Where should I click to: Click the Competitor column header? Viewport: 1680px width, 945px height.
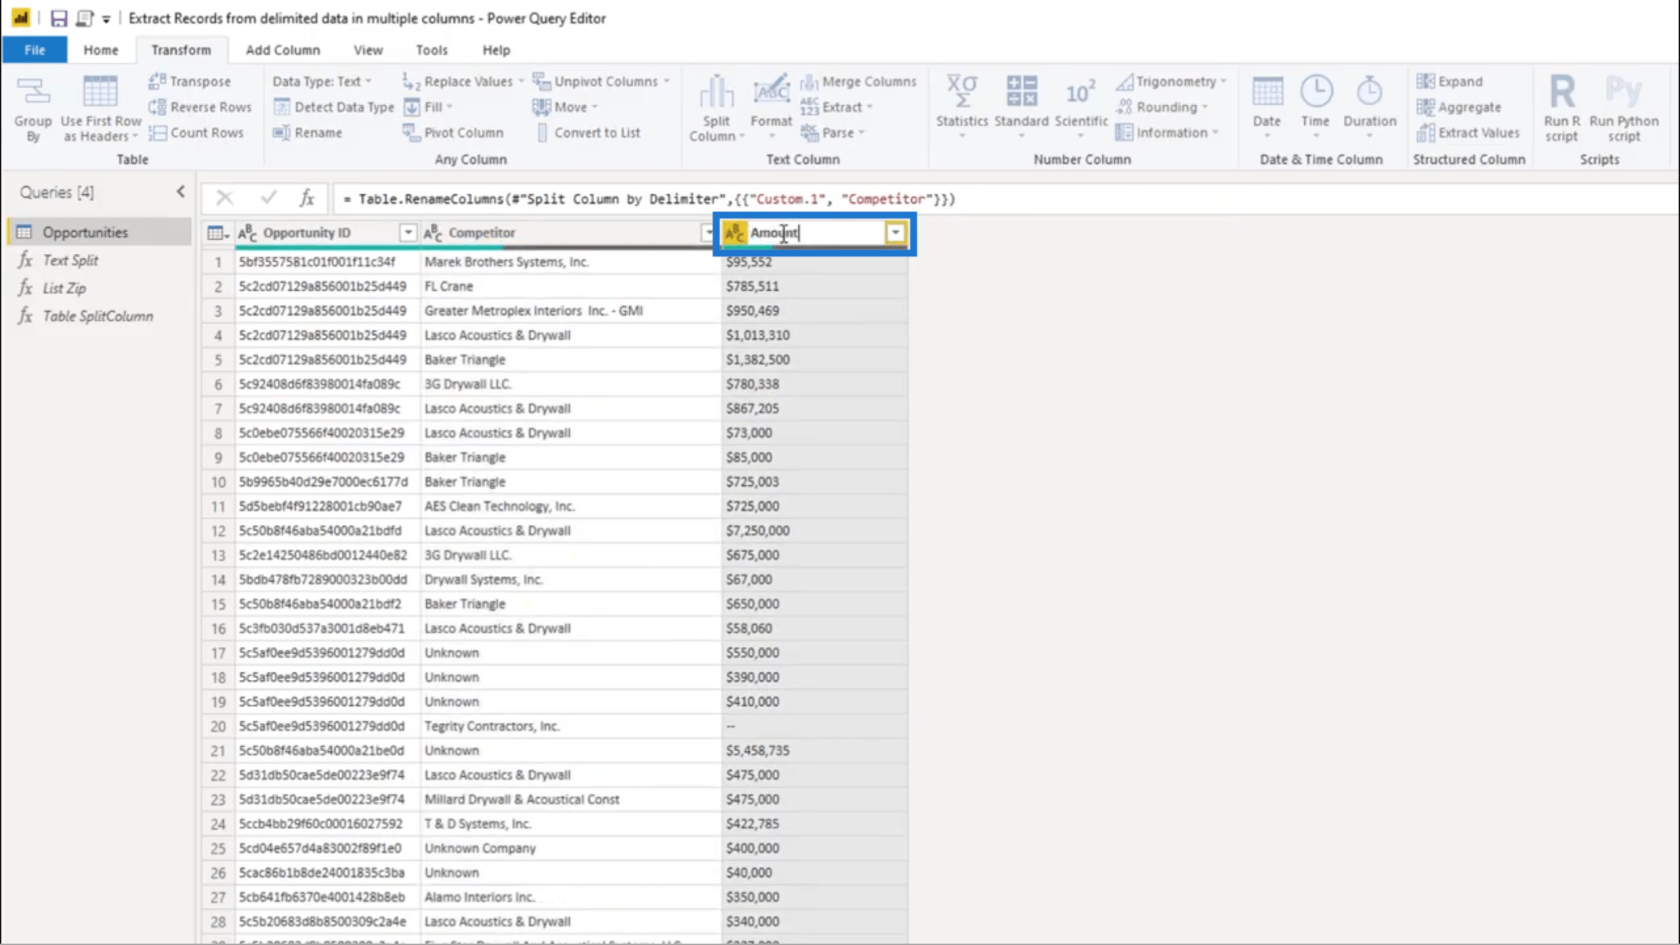[x=570, y=232]
